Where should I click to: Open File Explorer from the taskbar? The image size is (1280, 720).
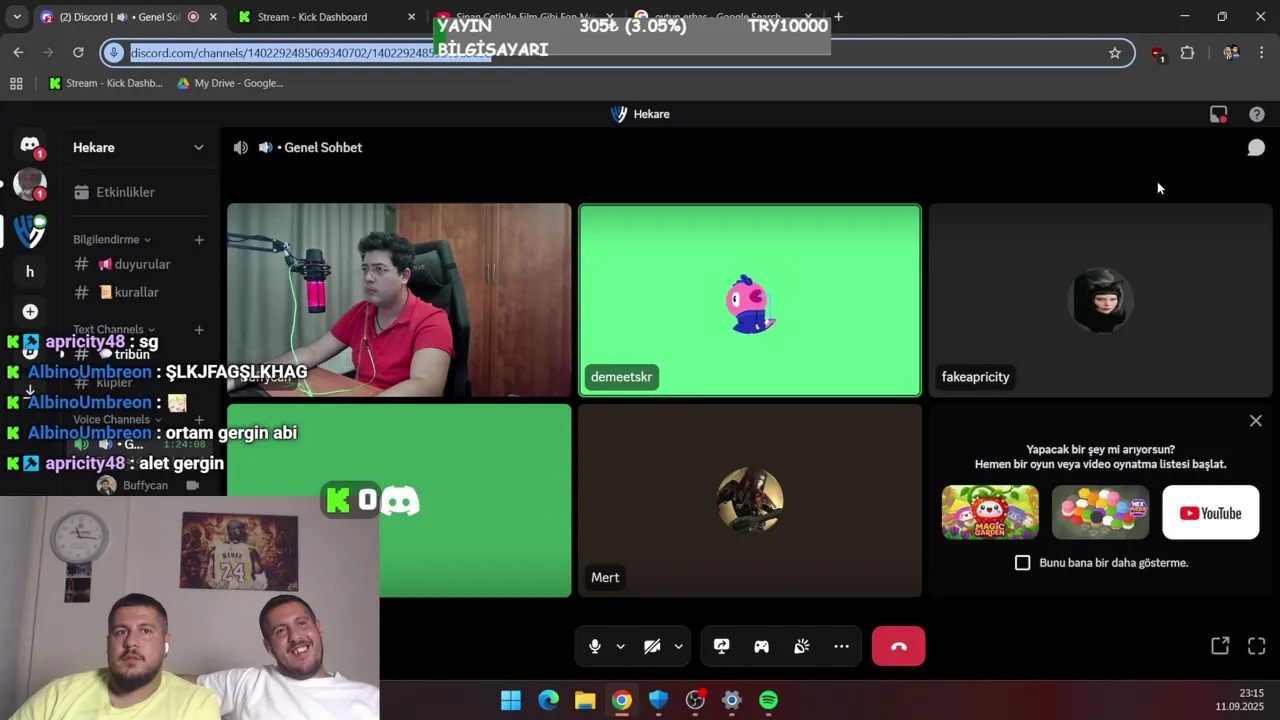(585, 700)
